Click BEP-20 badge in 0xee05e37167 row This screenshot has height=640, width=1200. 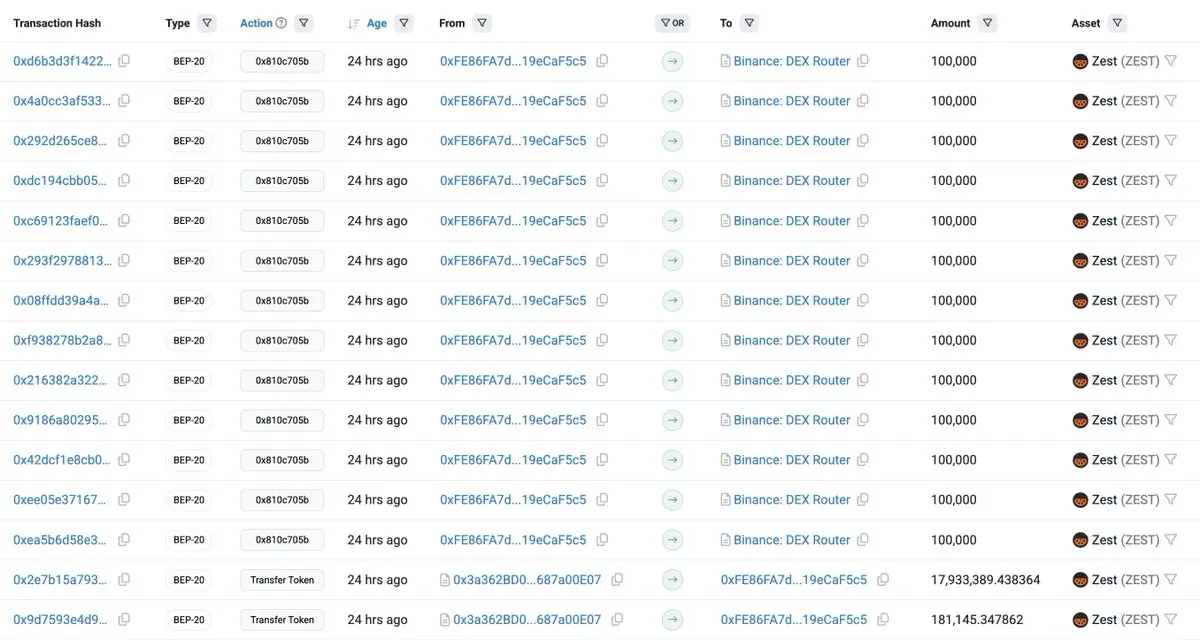pyautogui.click(x=189, y=500)
